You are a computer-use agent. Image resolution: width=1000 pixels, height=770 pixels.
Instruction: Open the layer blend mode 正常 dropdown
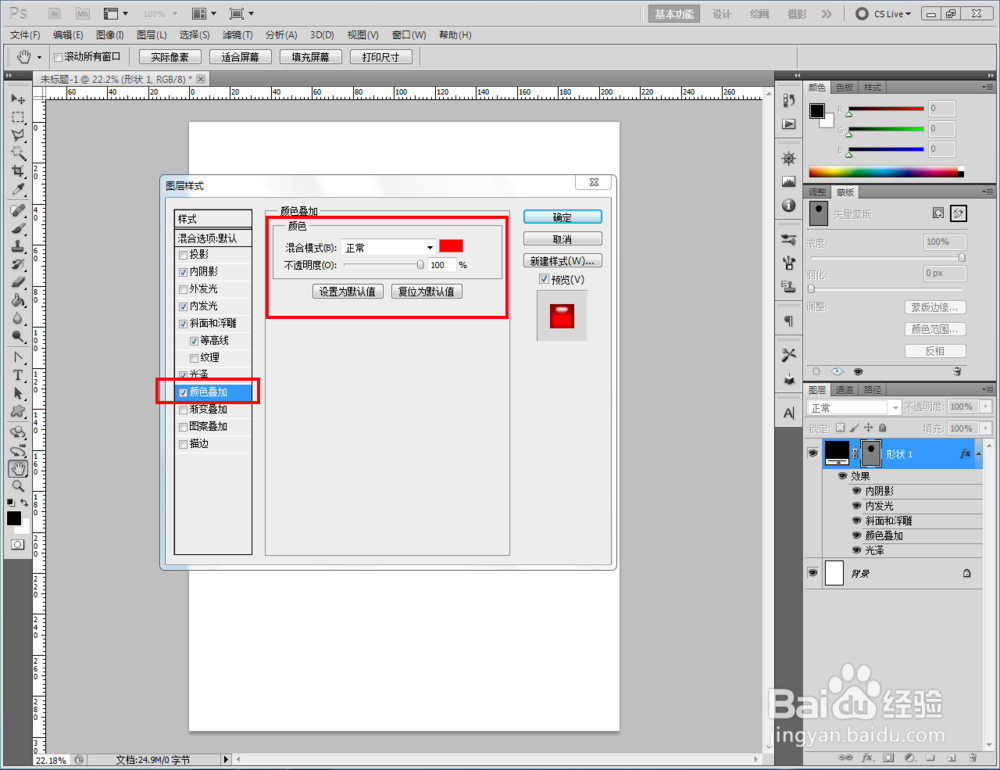pos(854,408)
